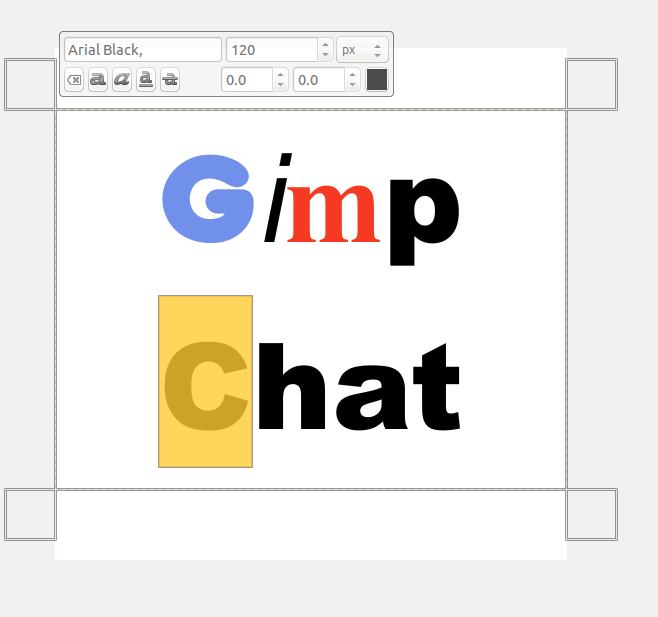This screenshot has width=658, height=617.
Task: Click the kerning value field
Action: click(319, 80)
